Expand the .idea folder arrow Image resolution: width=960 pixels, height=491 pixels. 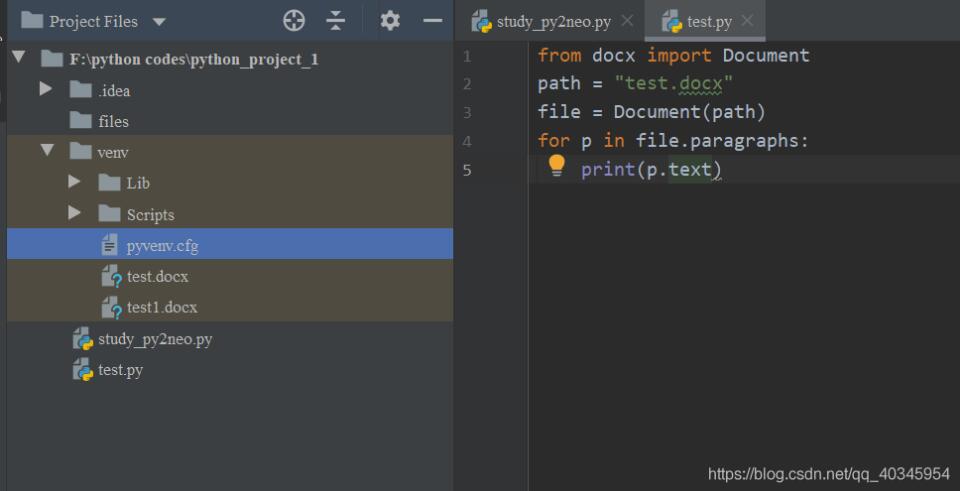tap(46, 90)
